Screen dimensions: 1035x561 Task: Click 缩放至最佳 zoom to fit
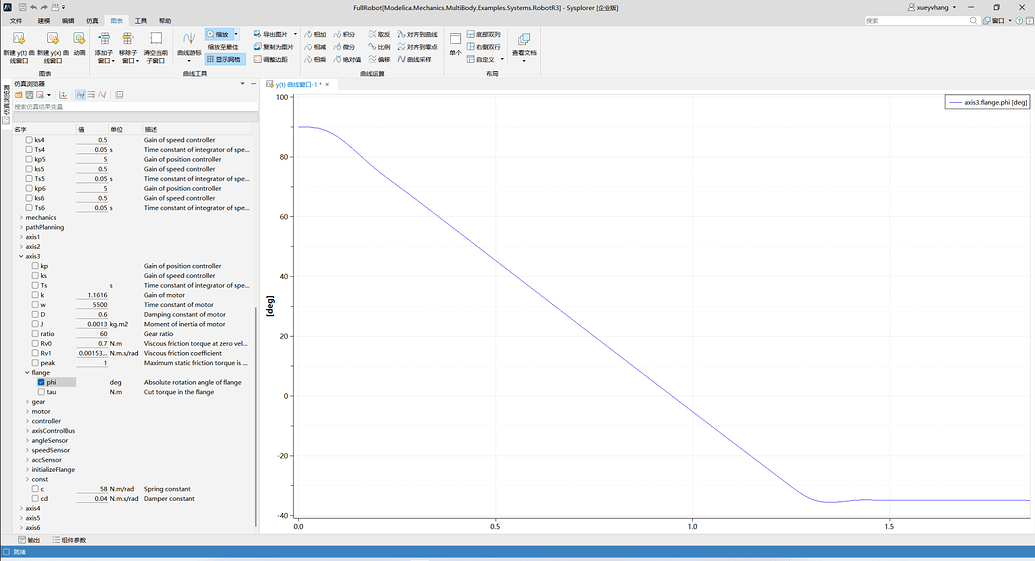tap(222, 47)
